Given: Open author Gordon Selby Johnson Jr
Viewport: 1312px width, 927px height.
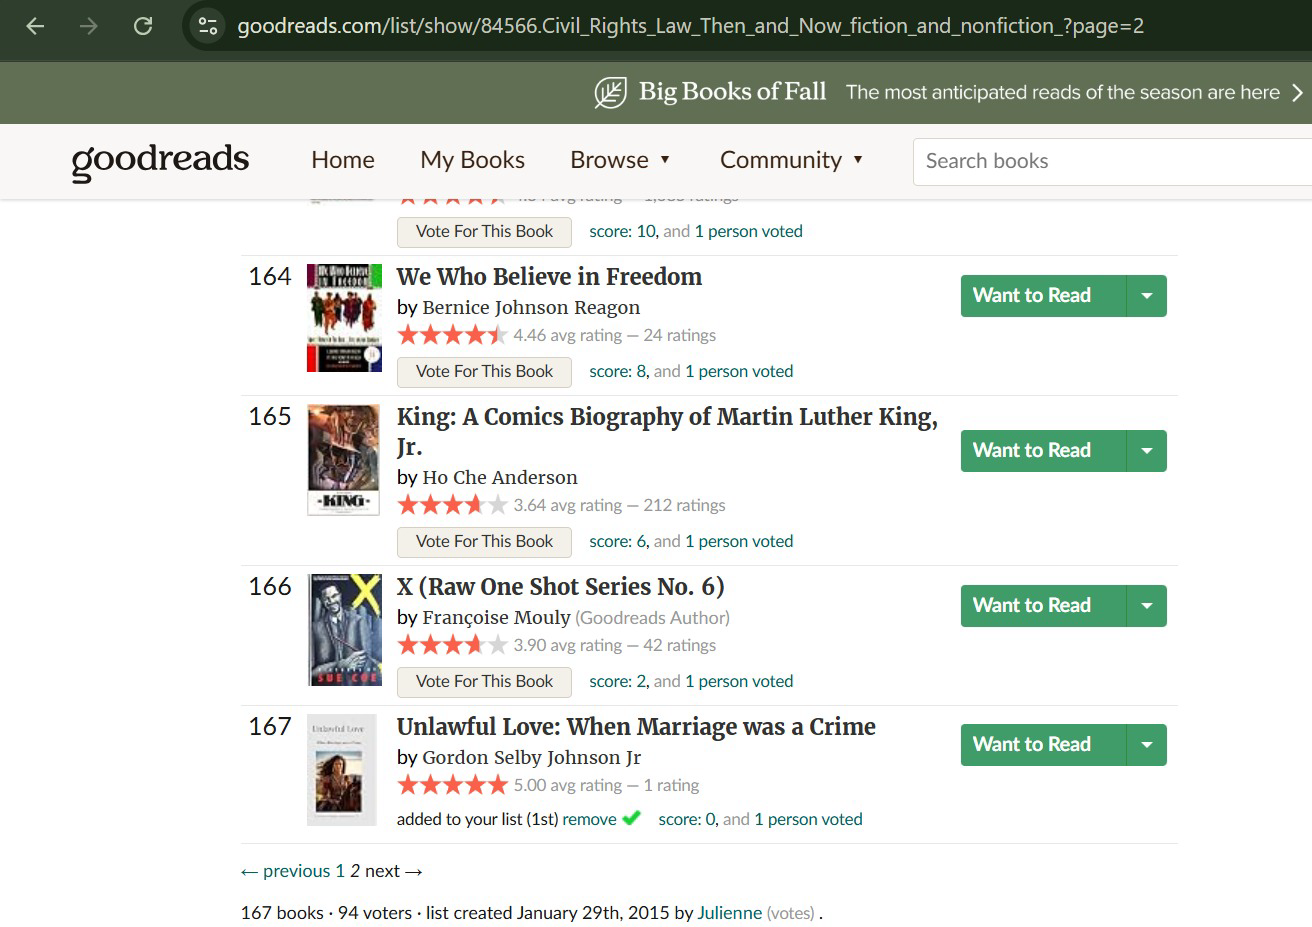Looking at the screenshot, I should (531, 757).
